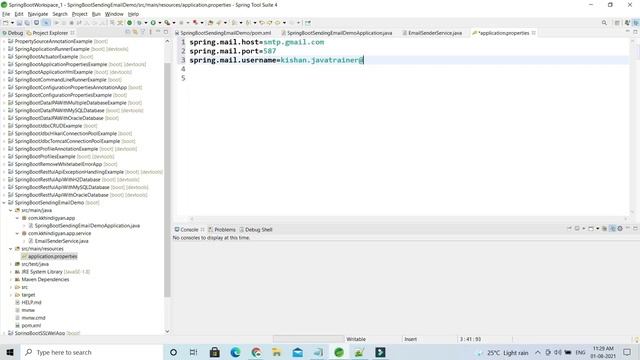The height and width of the screenshot is (360, 640).
Task: Open the File menu
Action: tap(6, 14)
